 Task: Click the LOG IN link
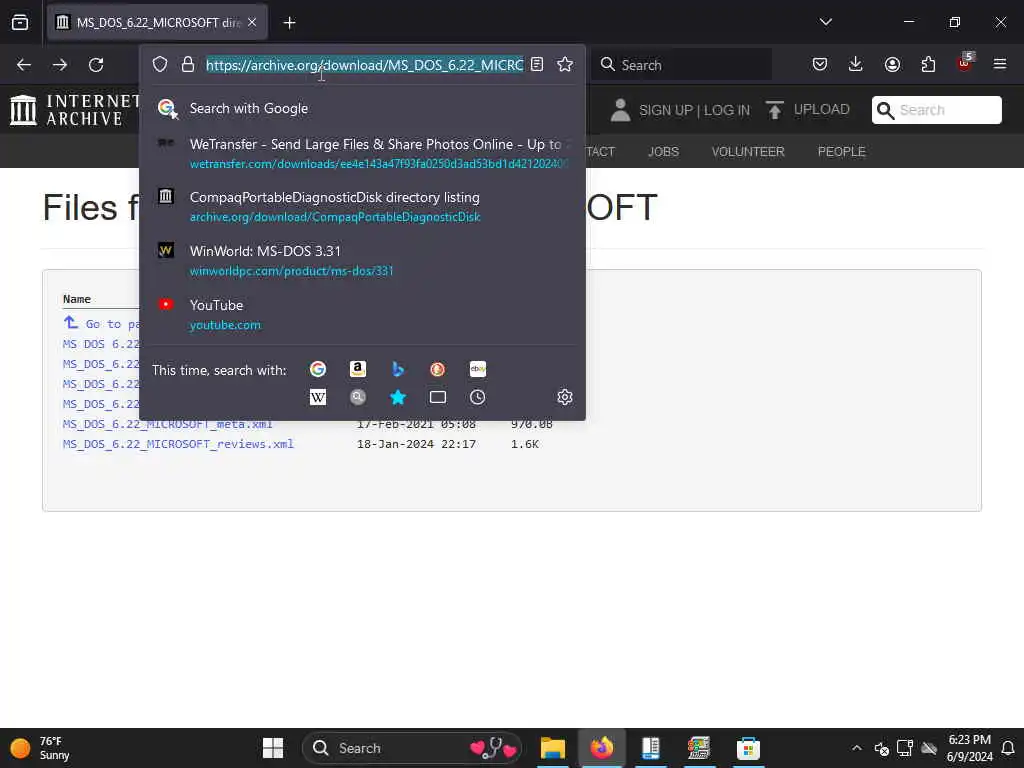(727, 110)
